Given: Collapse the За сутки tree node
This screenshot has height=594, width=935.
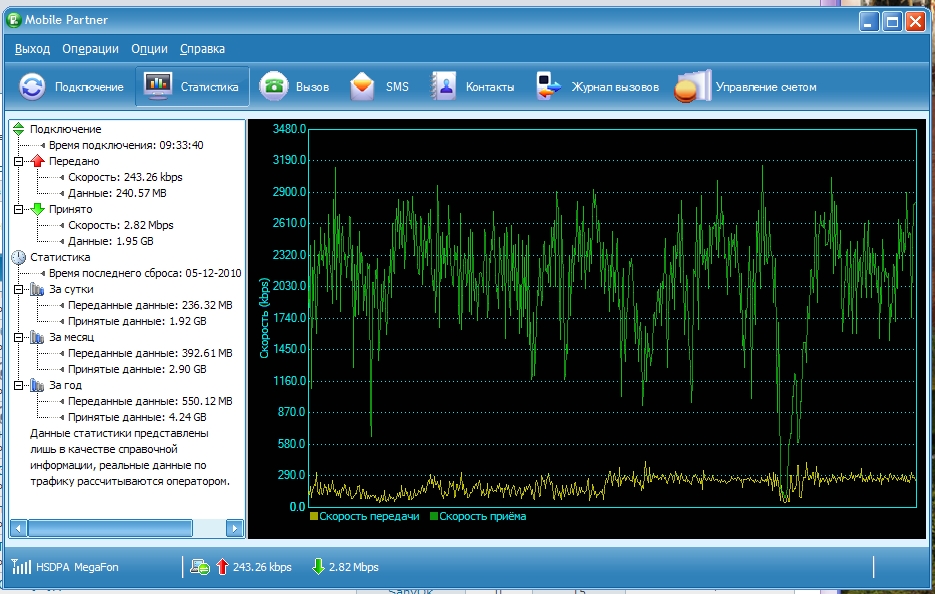Looking at the screenshot, I should [18, 289].
